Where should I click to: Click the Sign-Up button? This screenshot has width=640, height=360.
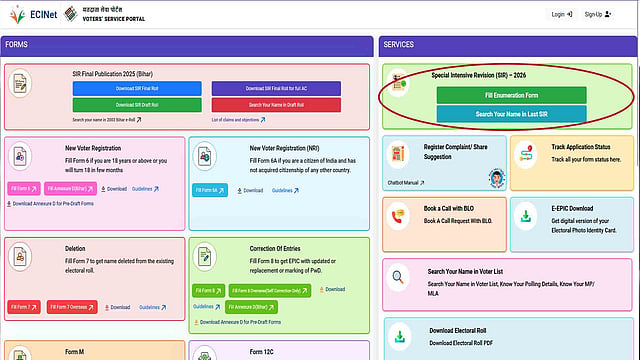point(597,14)
